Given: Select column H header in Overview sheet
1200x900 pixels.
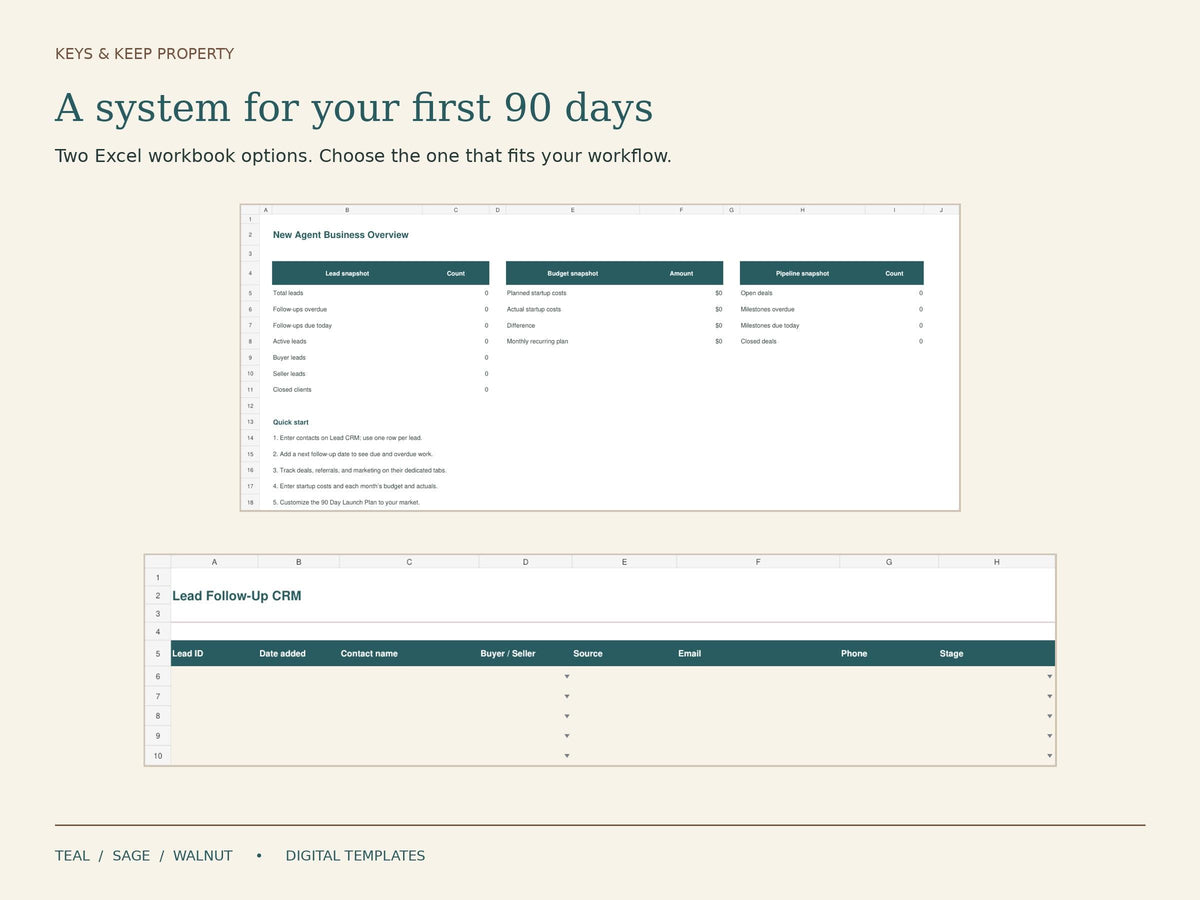Looking at the screenshot, I should tap(802, 210).
